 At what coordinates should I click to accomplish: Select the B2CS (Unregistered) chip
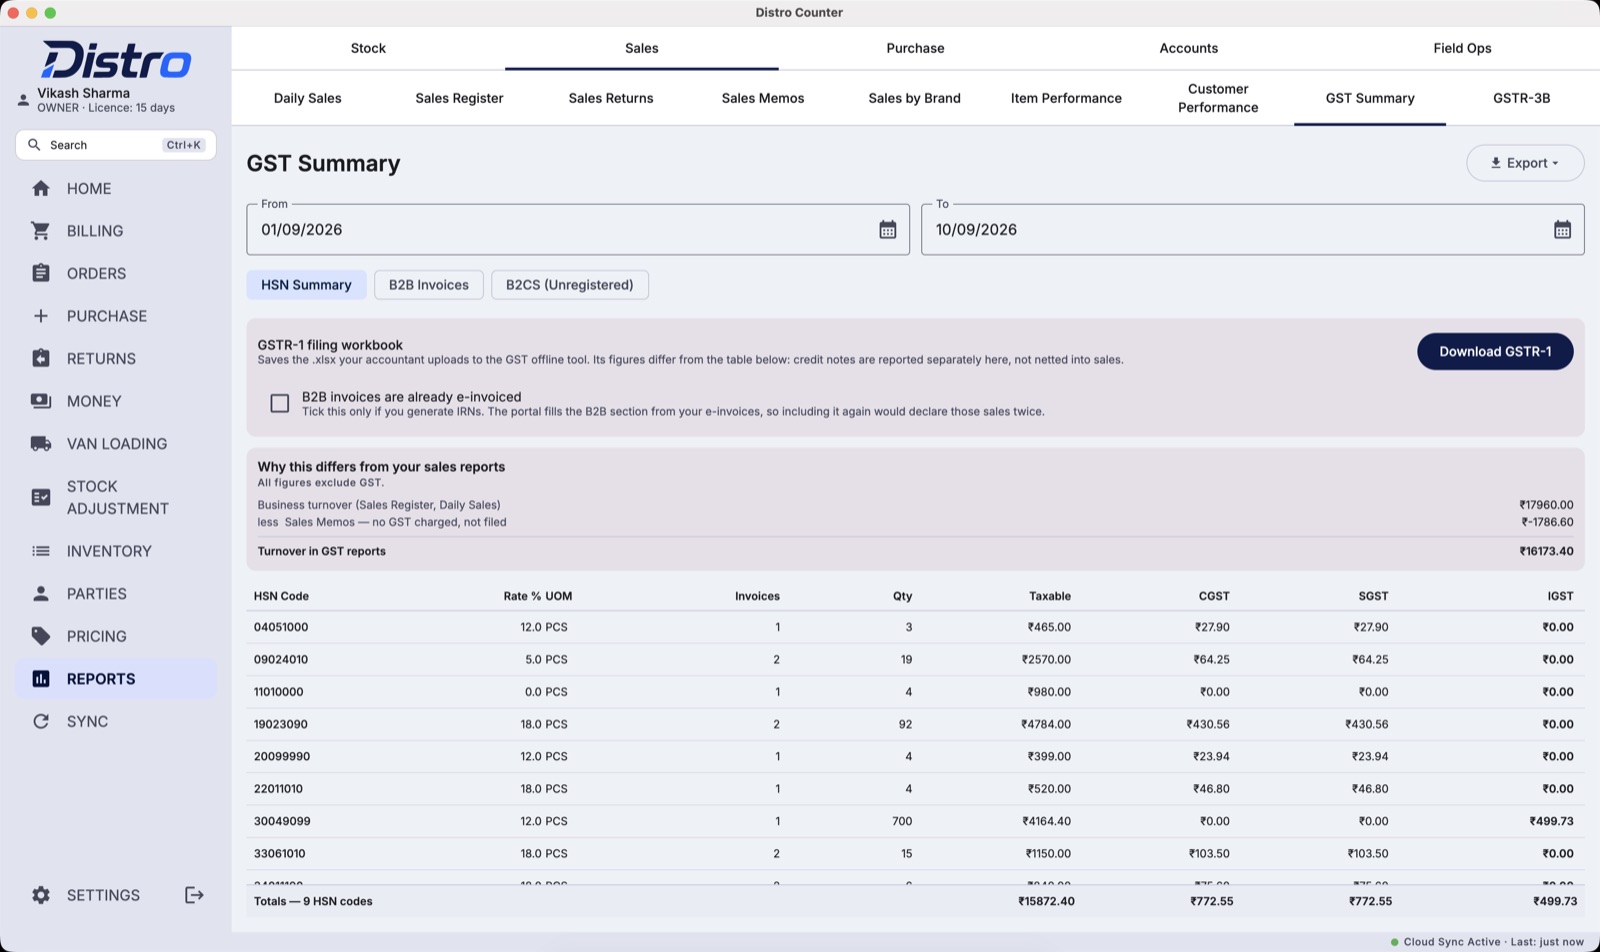[570, 285]
